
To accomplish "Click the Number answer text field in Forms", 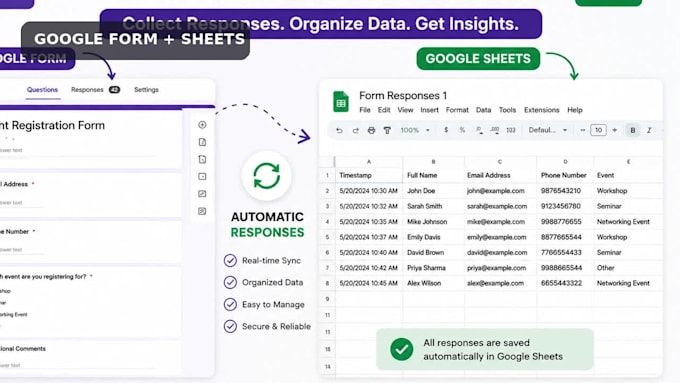I will (22, 250).
